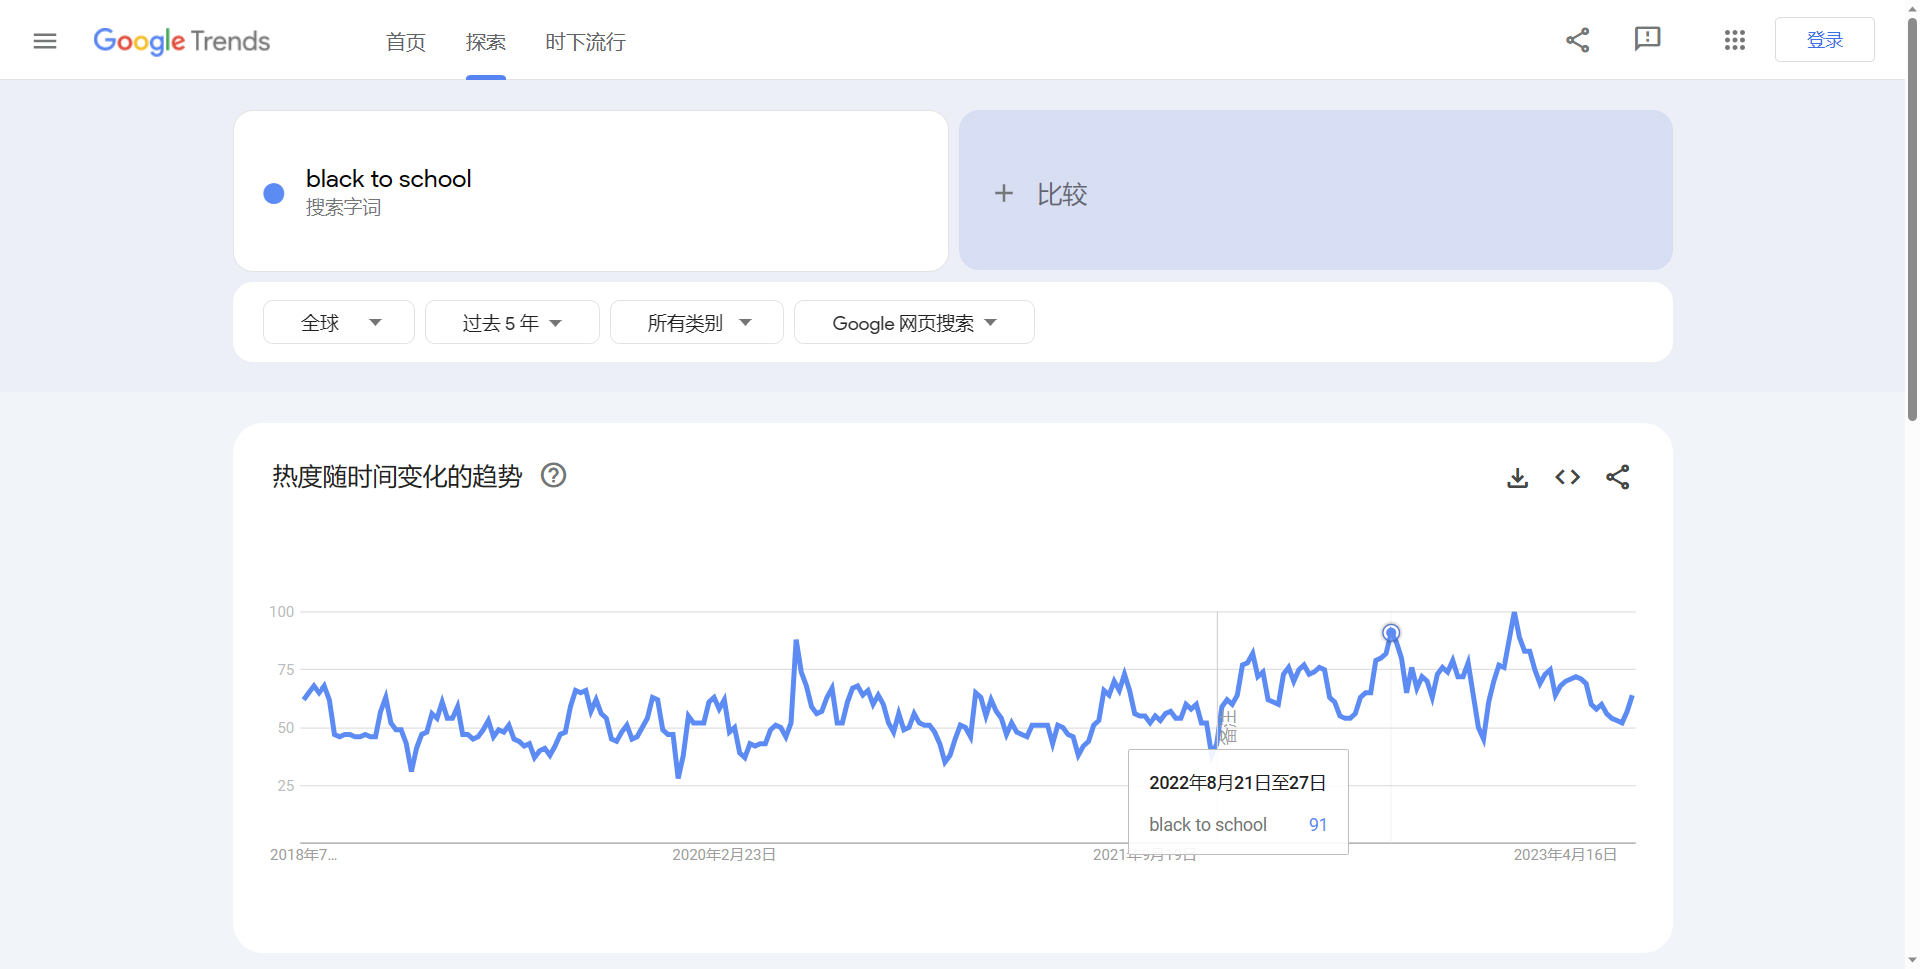
Task: Click the scrollbar down arrow
Action: (1912, 960)
